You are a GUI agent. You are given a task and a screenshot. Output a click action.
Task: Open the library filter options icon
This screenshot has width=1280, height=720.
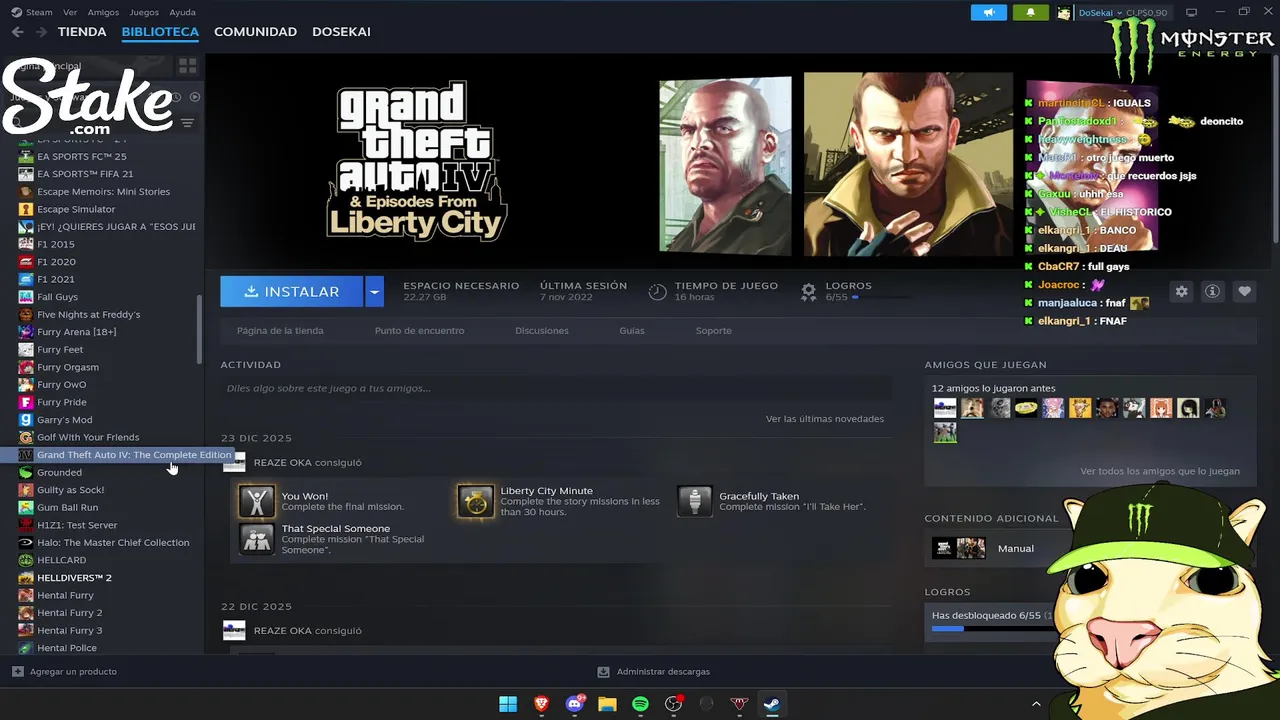click(187, 123)
